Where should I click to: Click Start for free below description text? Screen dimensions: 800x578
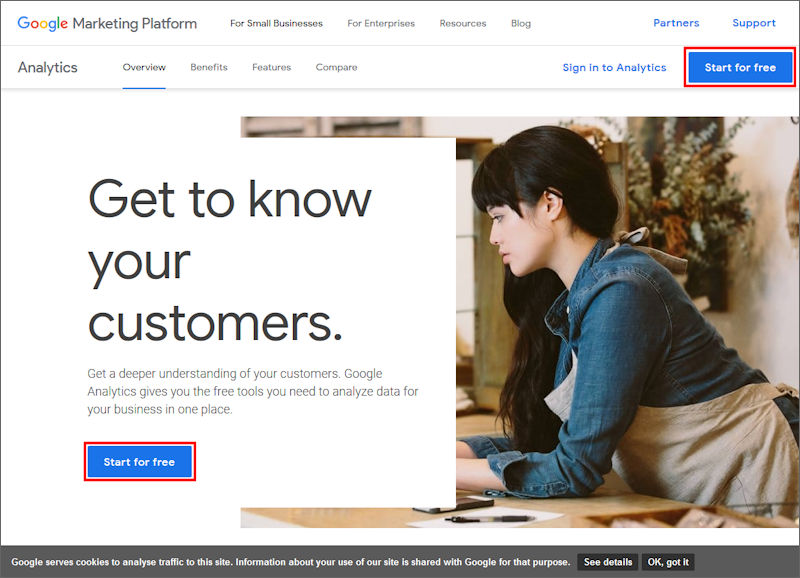click(x=139, y=462)
